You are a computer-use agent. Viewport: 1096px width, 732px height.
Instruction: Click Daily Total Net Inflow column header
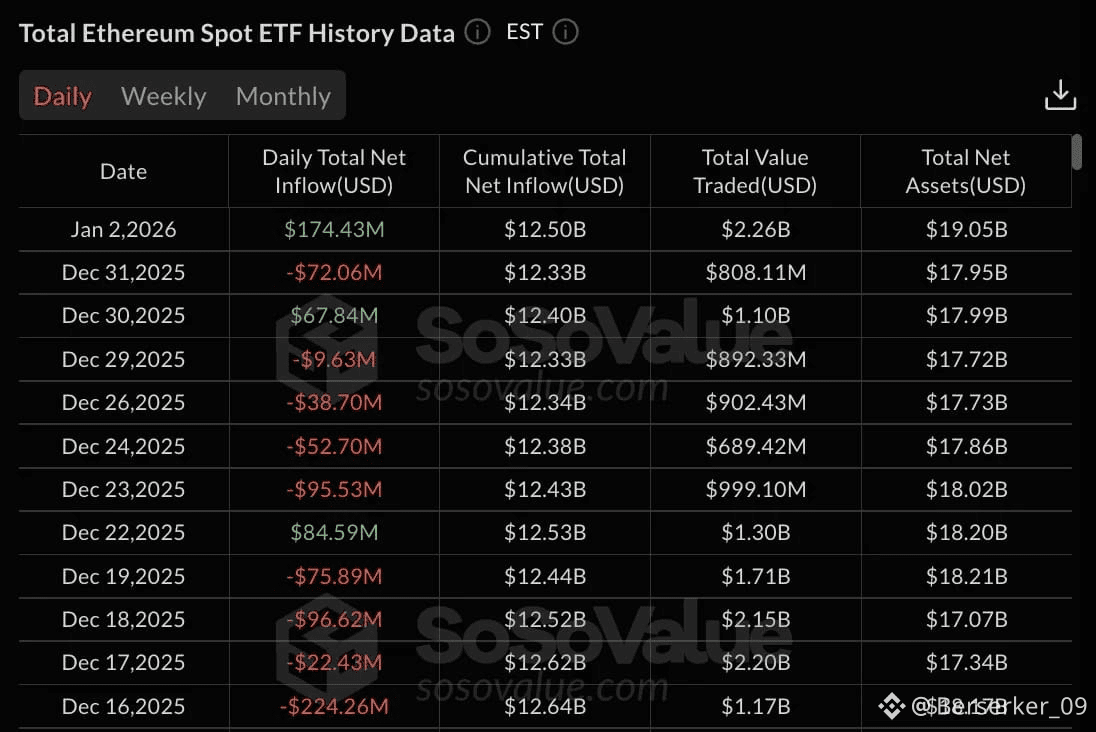(x=334, y=171)
